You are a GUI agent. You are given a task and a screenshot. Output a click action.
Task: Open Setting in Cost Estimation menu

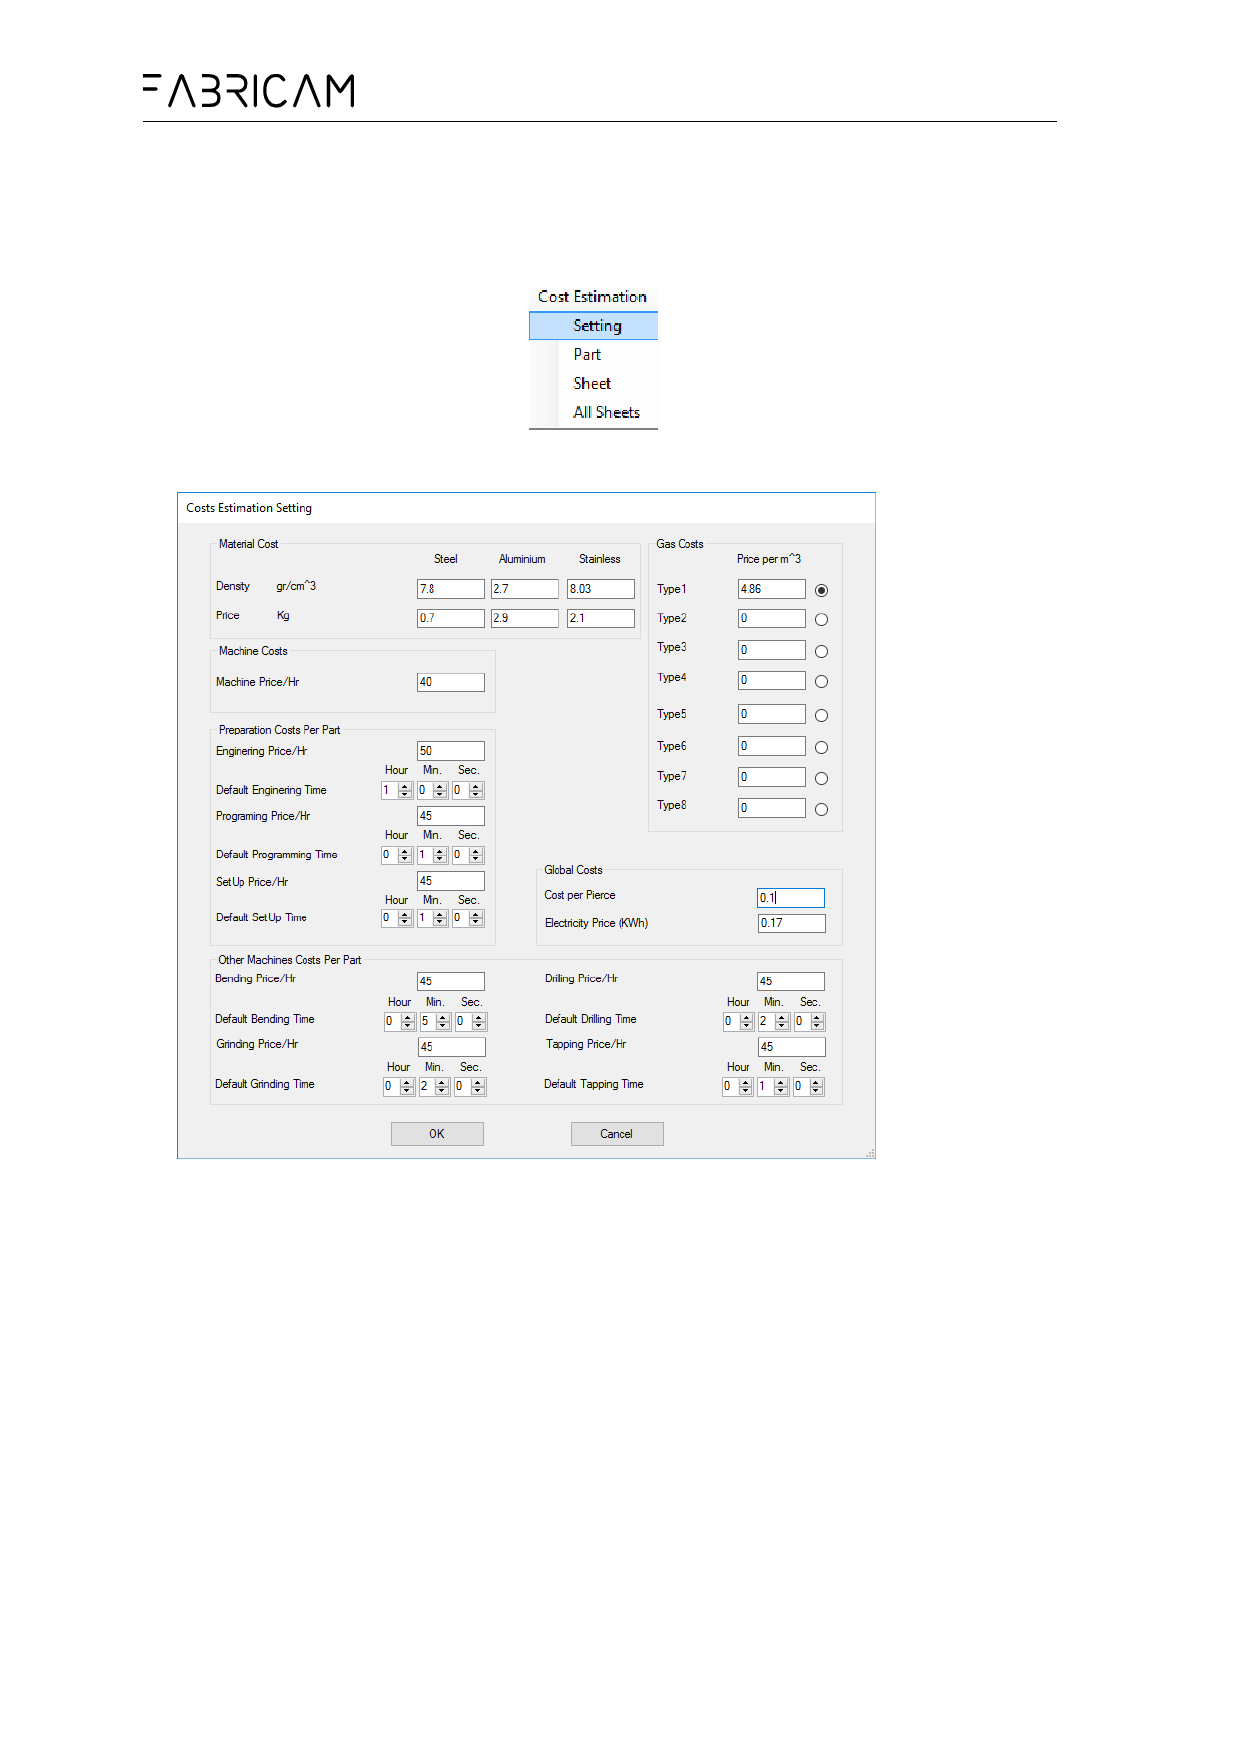[597, 326]
